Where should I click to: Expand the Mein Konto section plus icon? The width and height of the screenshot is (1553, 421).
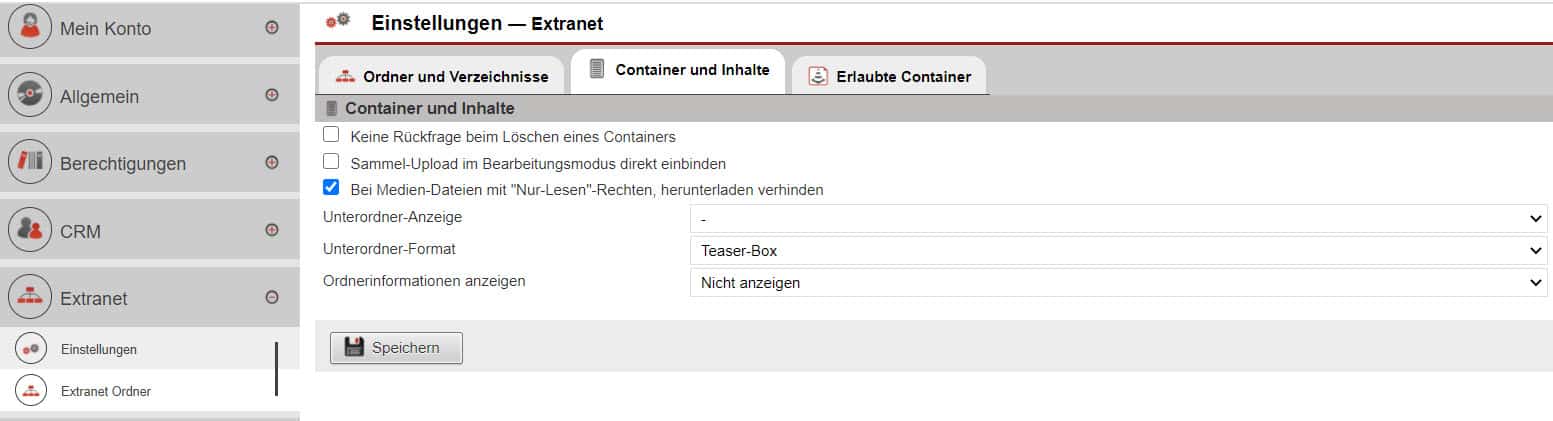[272, 28]
